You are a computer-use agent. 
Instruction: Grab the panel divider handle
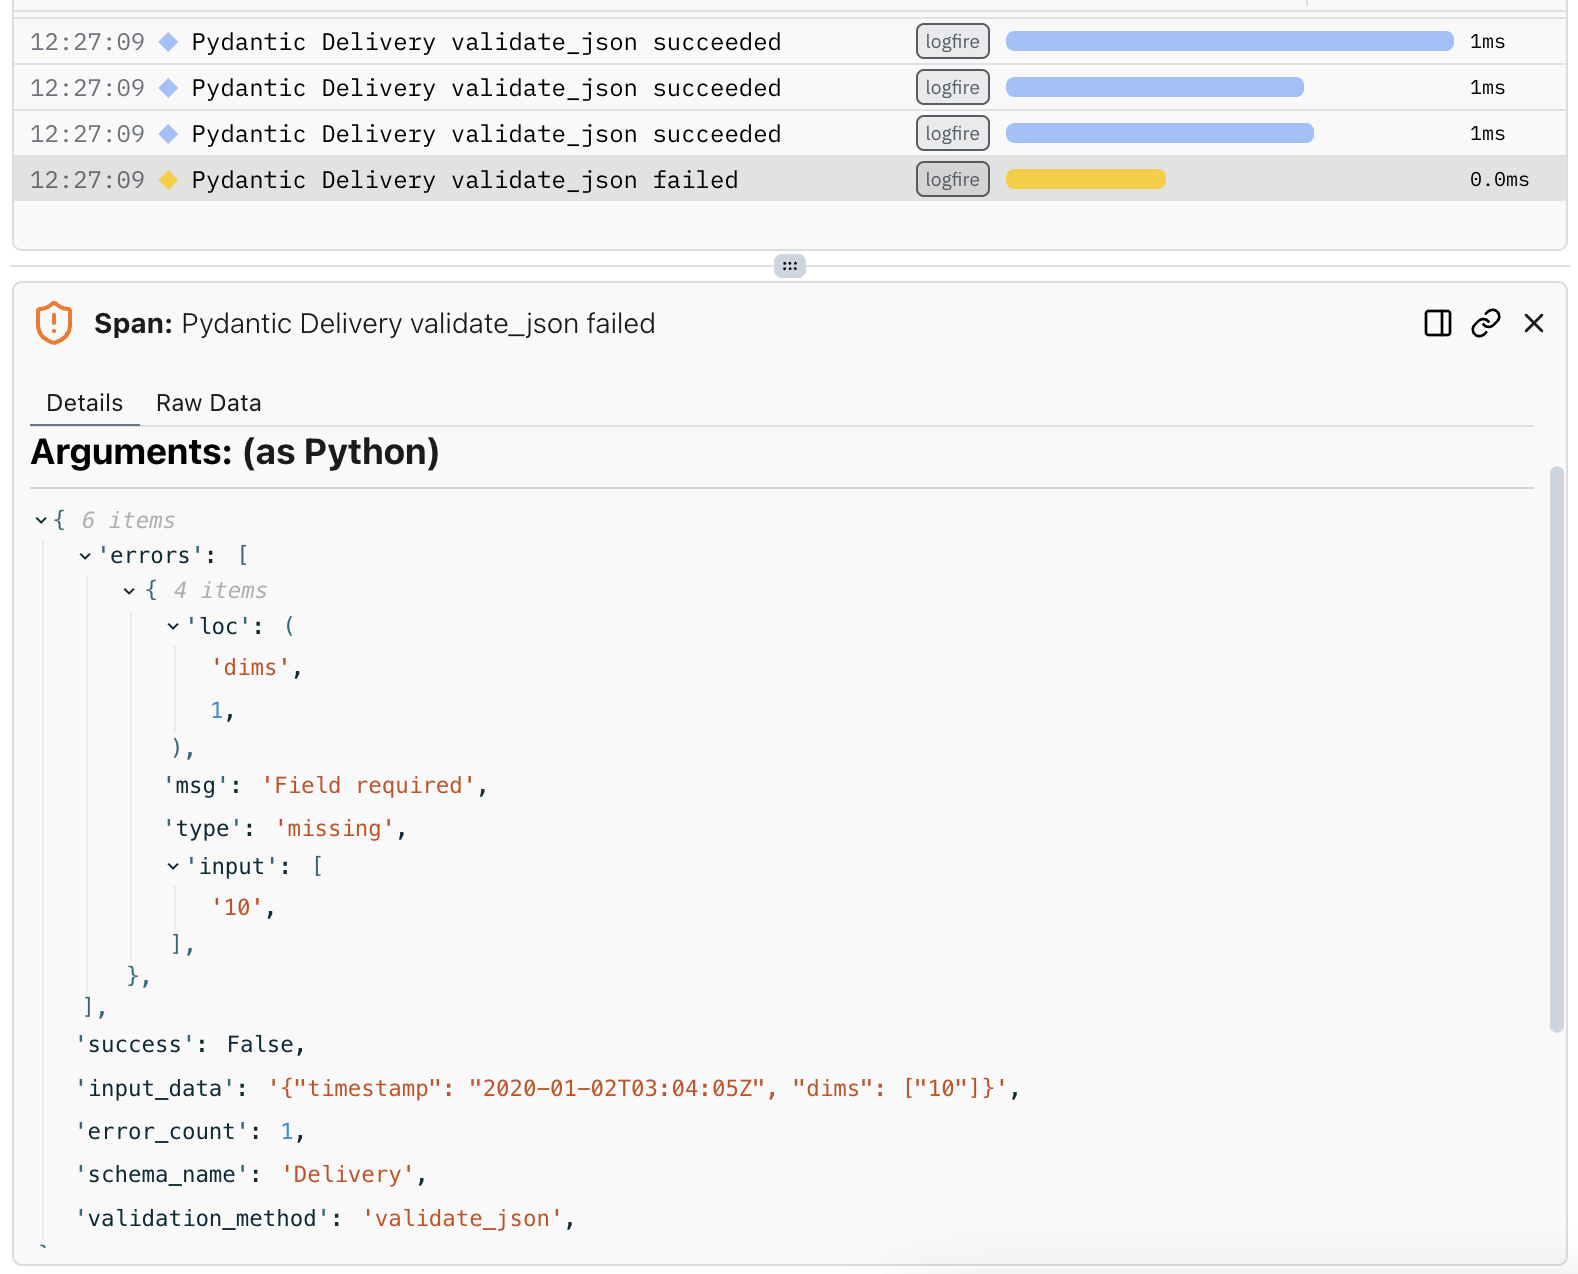[790, 266]
